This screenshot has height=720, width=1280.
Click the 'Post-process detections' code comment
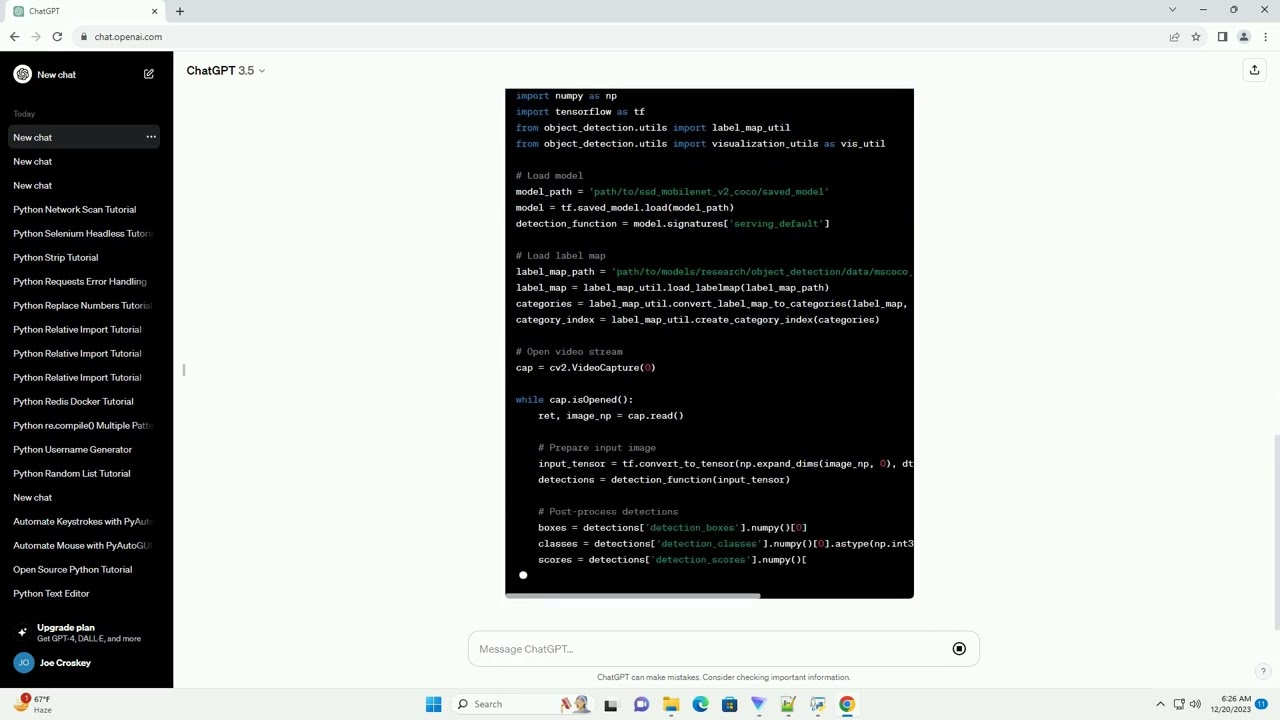(608, 511)
